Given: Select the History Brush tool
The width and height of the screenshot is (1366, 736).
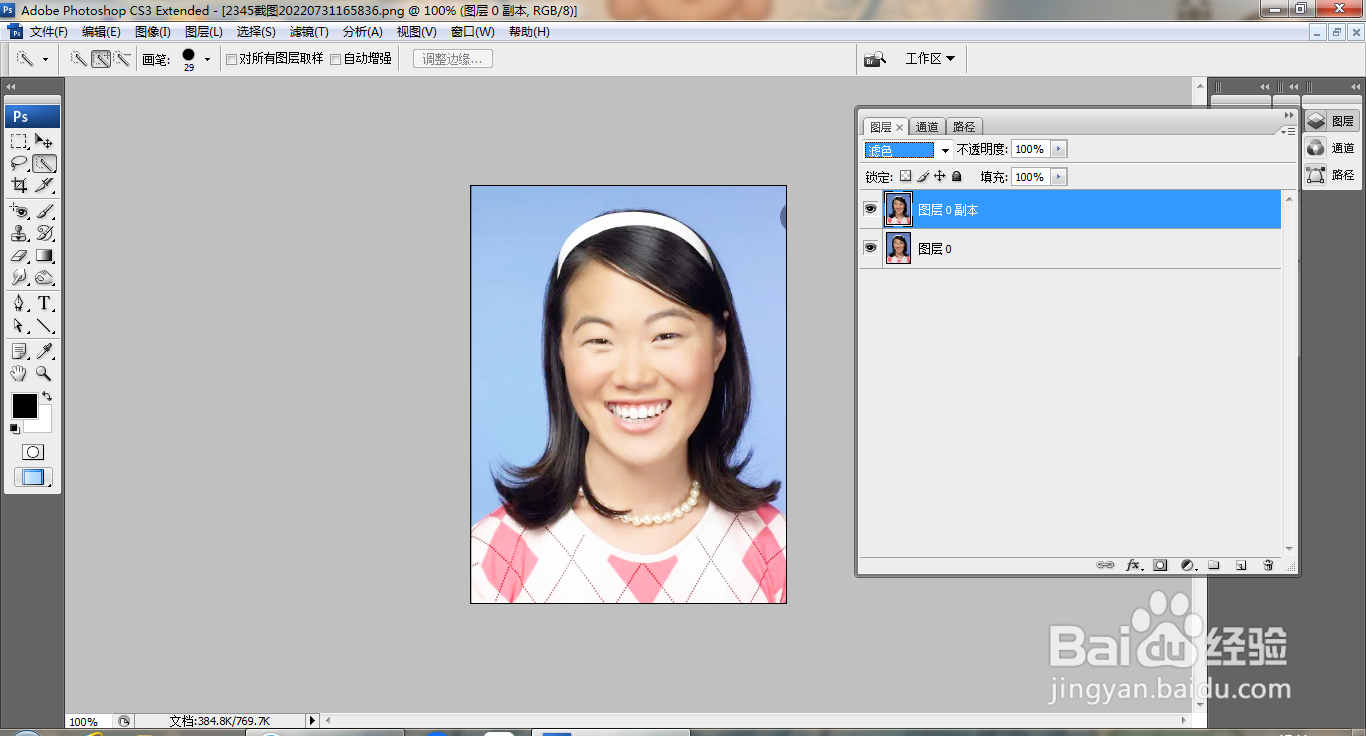Looking at the screenshot, I should point(44,233).
